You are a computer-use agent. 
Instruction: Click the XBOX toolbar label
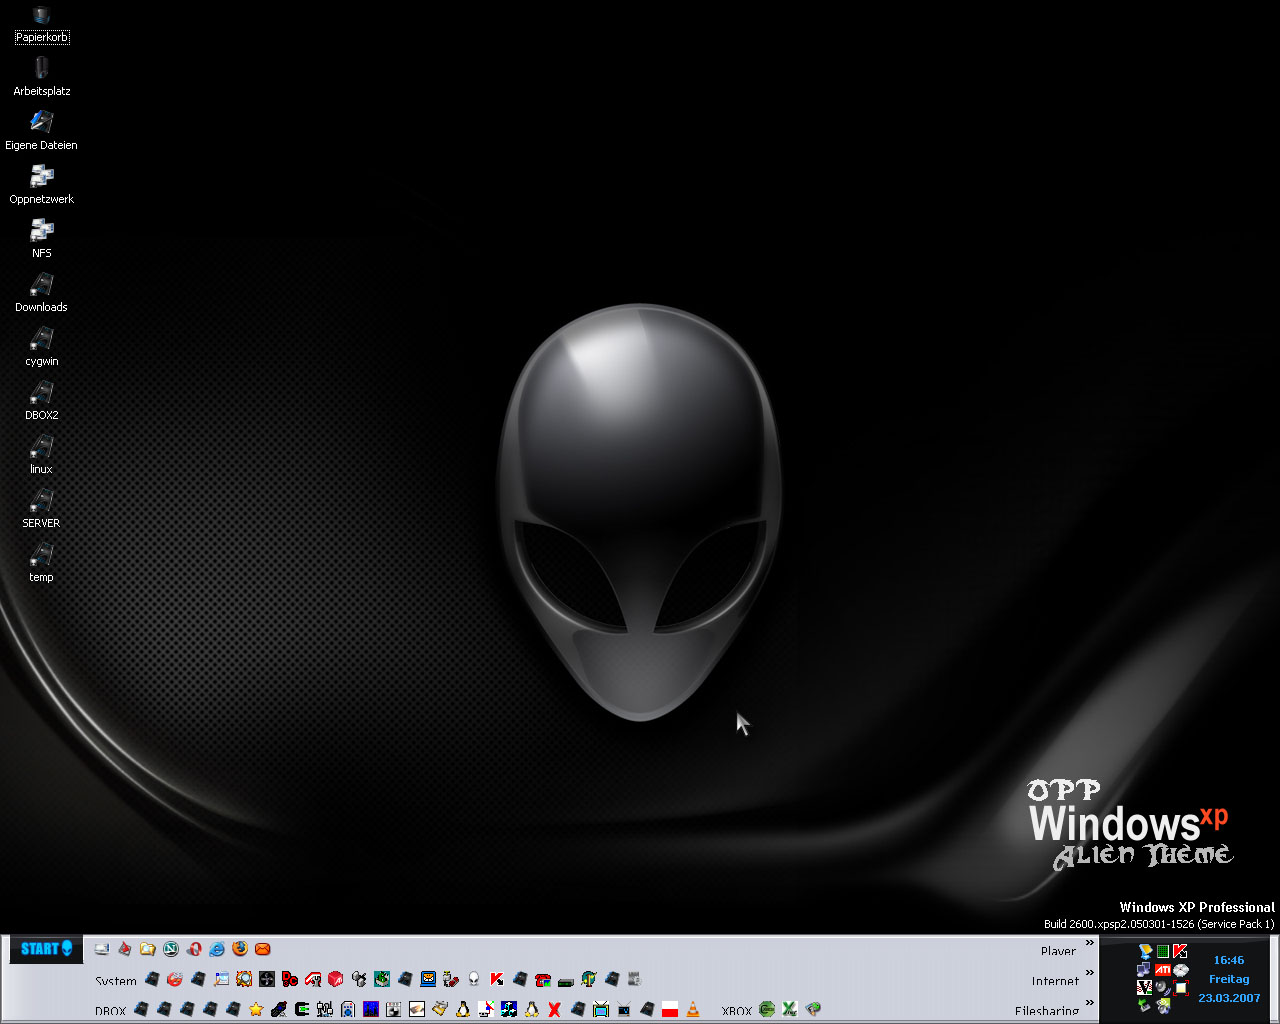click(x=737, y=1011)
